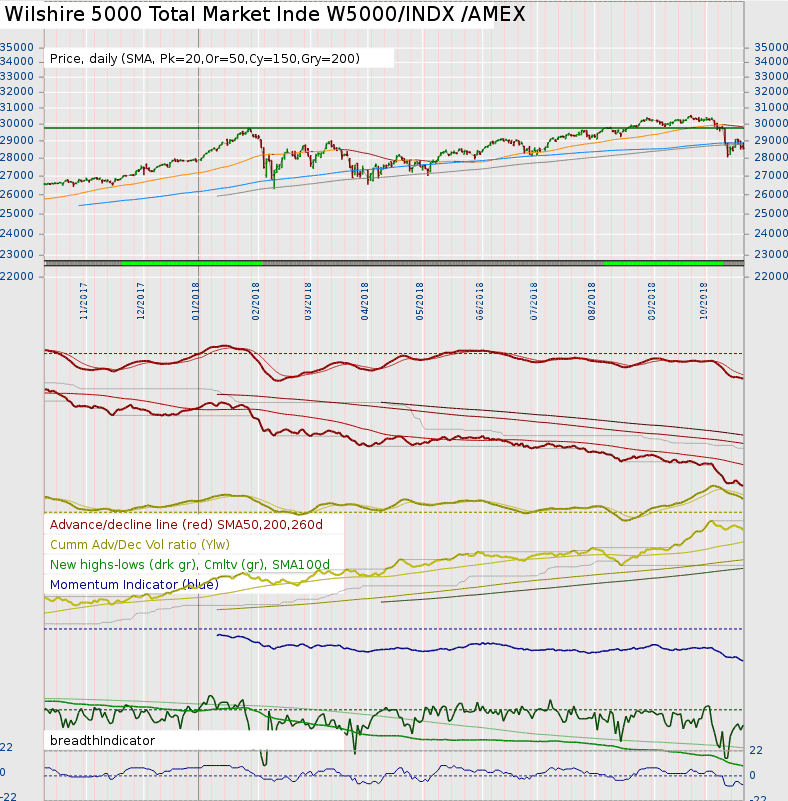Image resolution: width=788 pixels, height=801 pixels.
Task: Select 24000 on the right price axis
Action: pos(771,233)
